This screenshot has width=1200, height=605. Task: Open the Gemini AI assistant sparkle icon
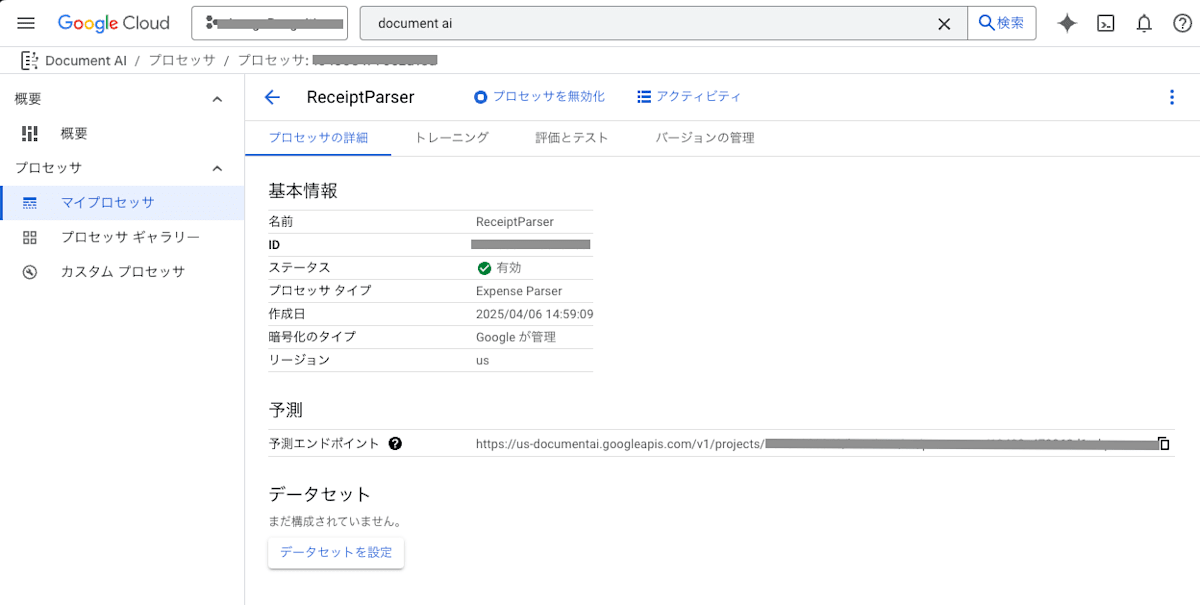click(1067, 23)
